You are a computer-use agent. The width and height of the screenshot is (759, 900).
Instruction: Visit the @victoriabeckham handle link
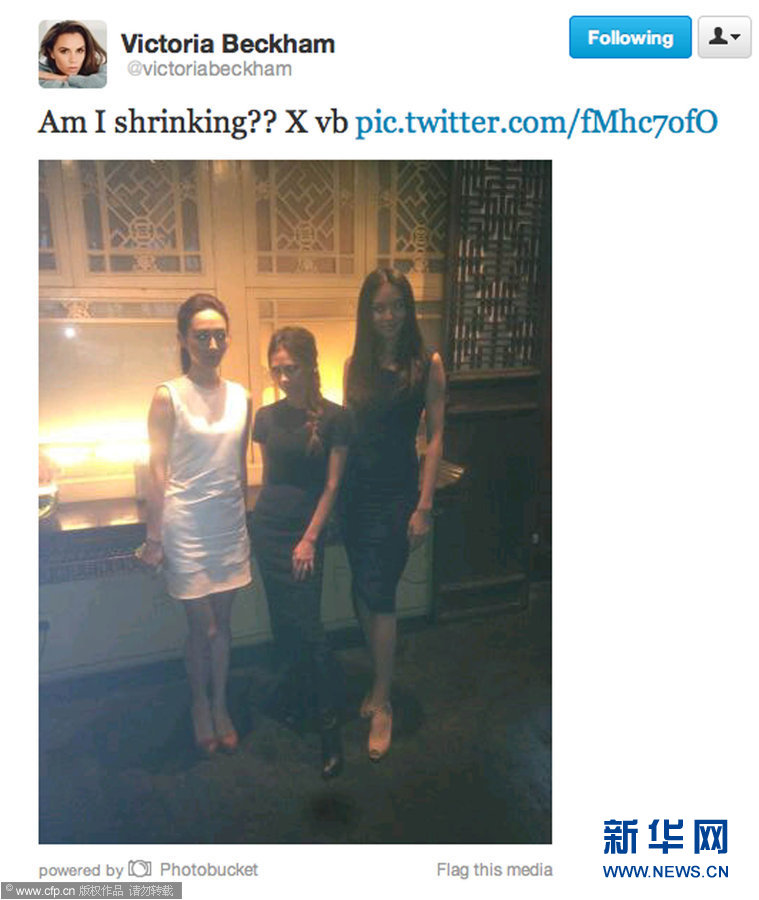[x=209, y=69]
